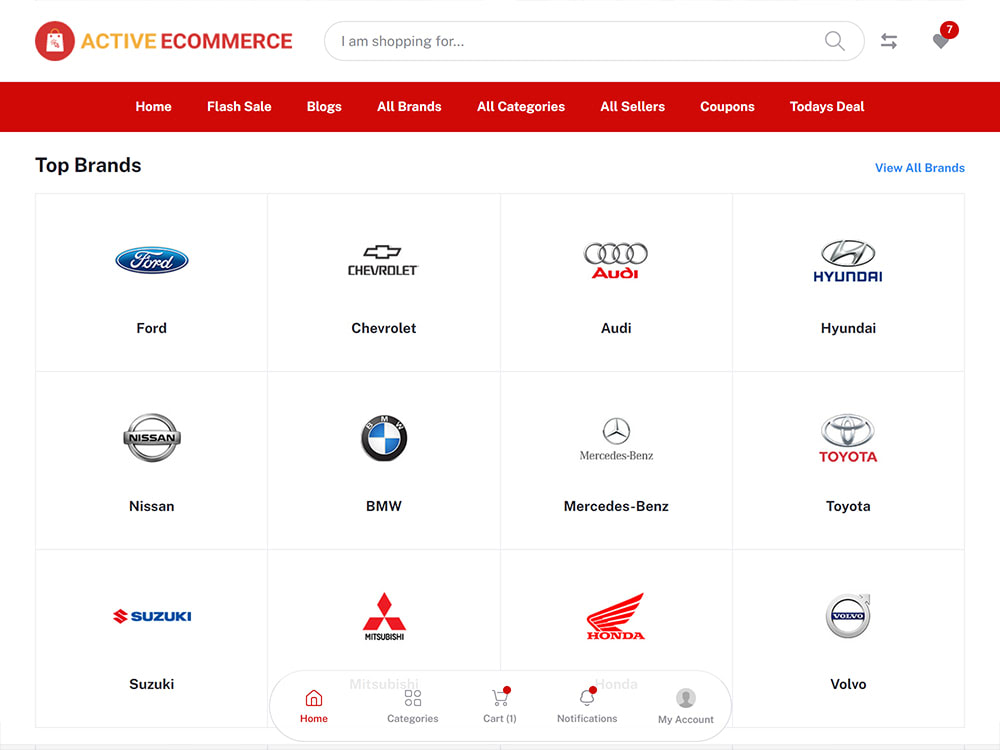The width and height of the screenshot is (1000, 750).
Task: Click the Chevrolet logo
Action: point(383,260)
